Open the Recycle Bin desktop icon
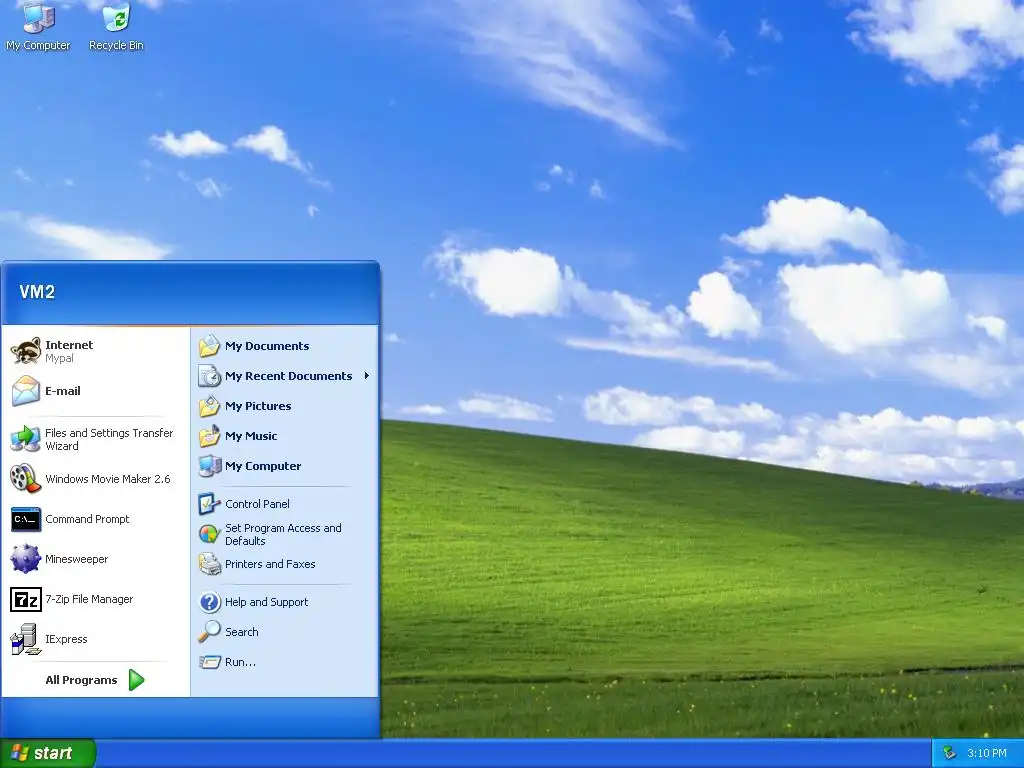The image size is (1024, 768). pyautogui.click(x=116, y=17)
